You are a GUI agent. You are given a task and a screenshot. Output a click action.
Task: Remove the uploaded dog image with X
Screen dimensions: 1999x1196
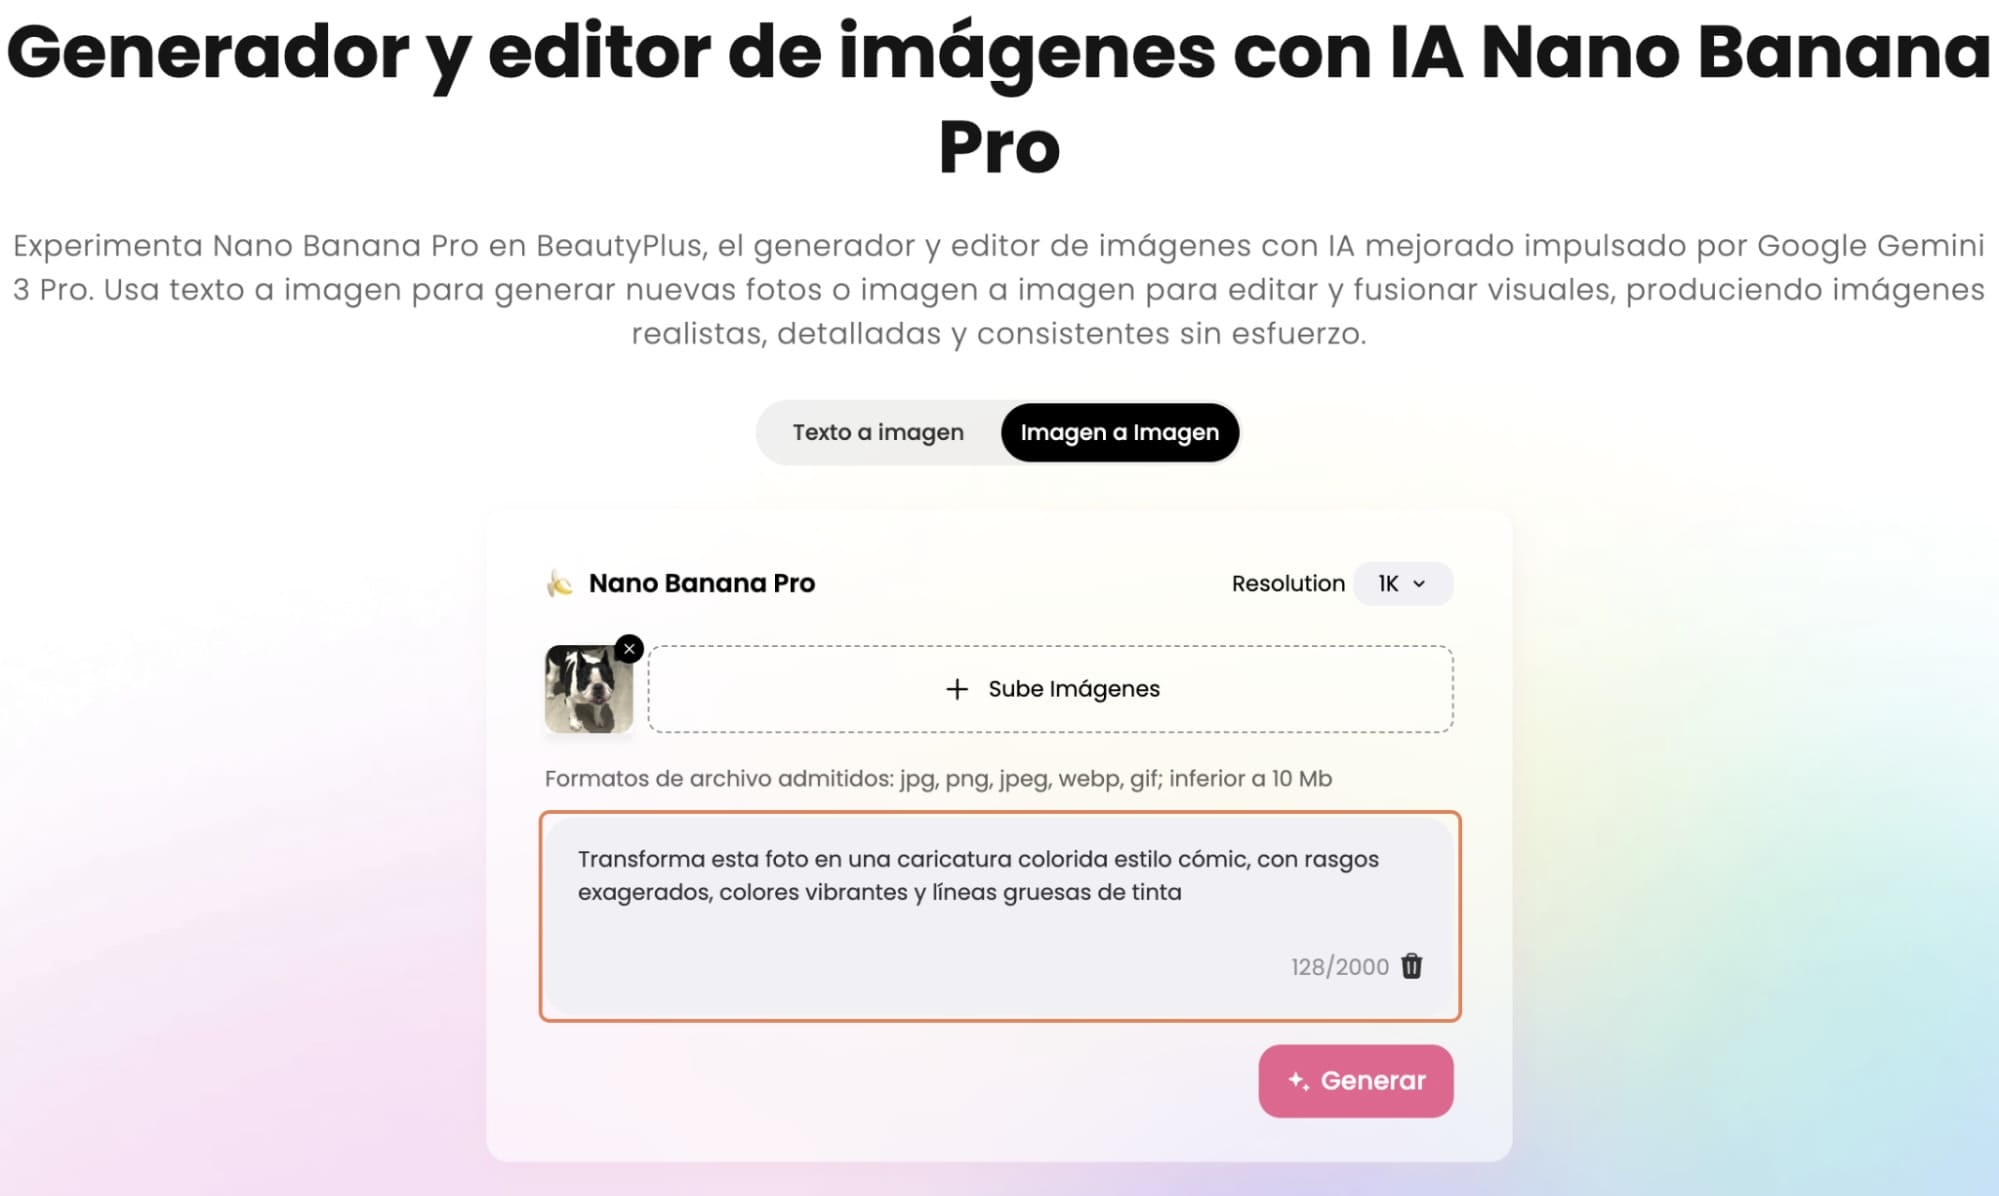coord(629,649)
